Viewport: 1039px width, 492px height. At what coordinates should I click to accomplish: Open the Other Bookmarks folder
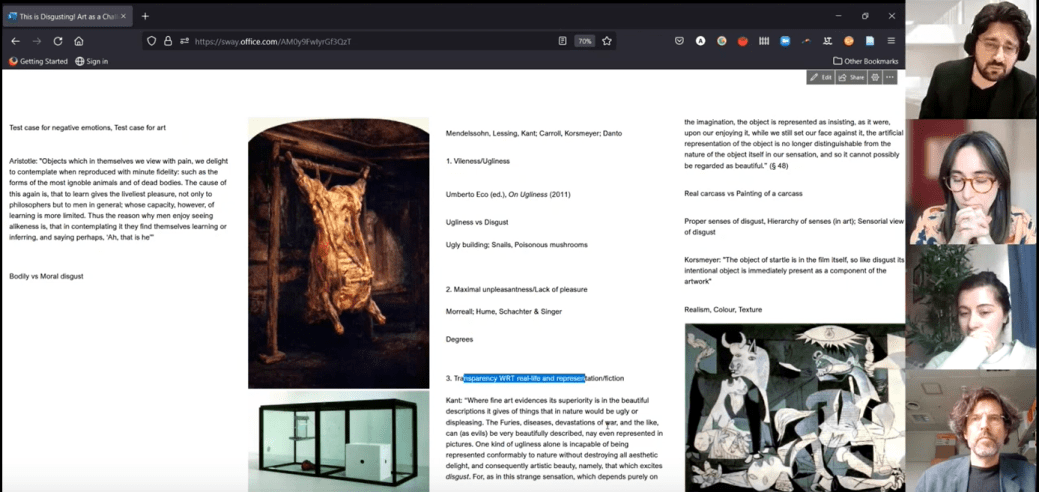click(865, 61)
